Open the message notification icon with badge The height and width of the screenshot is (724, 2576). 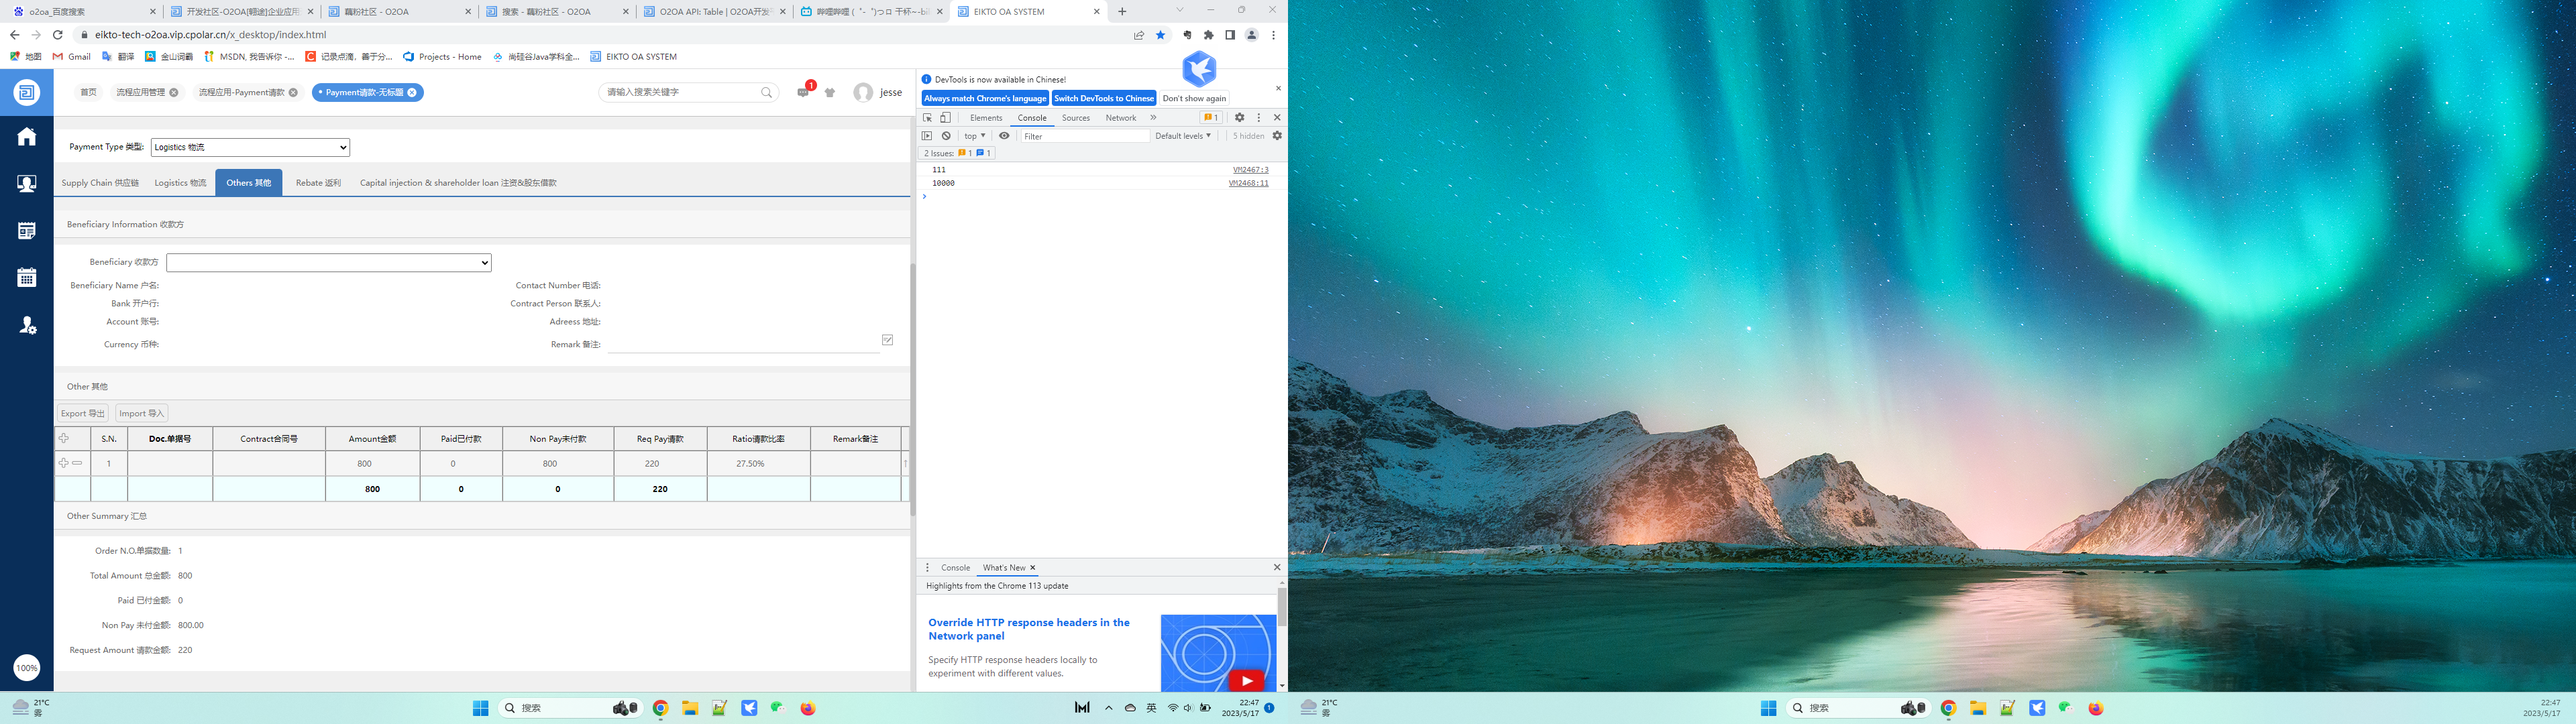pyautogui.click(x=803, y=92)
